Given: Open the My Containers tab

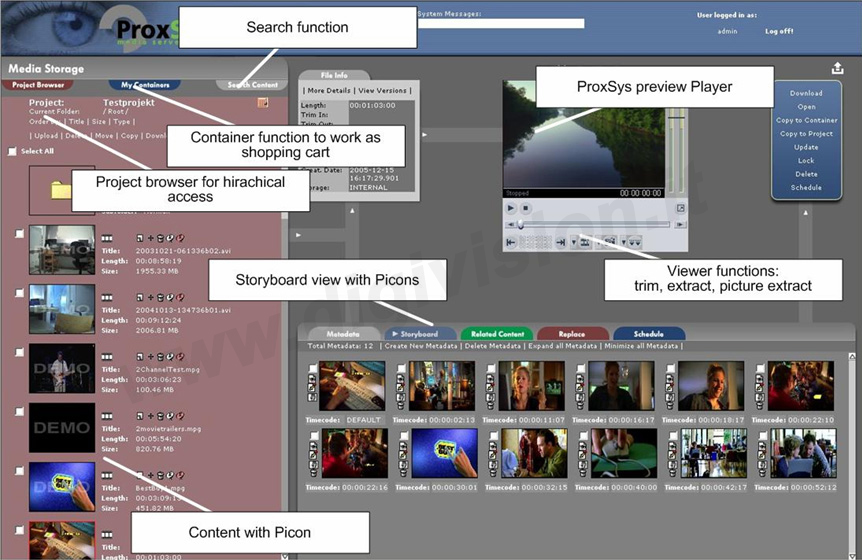Looking at the screenshot, I should pos(145,85).
